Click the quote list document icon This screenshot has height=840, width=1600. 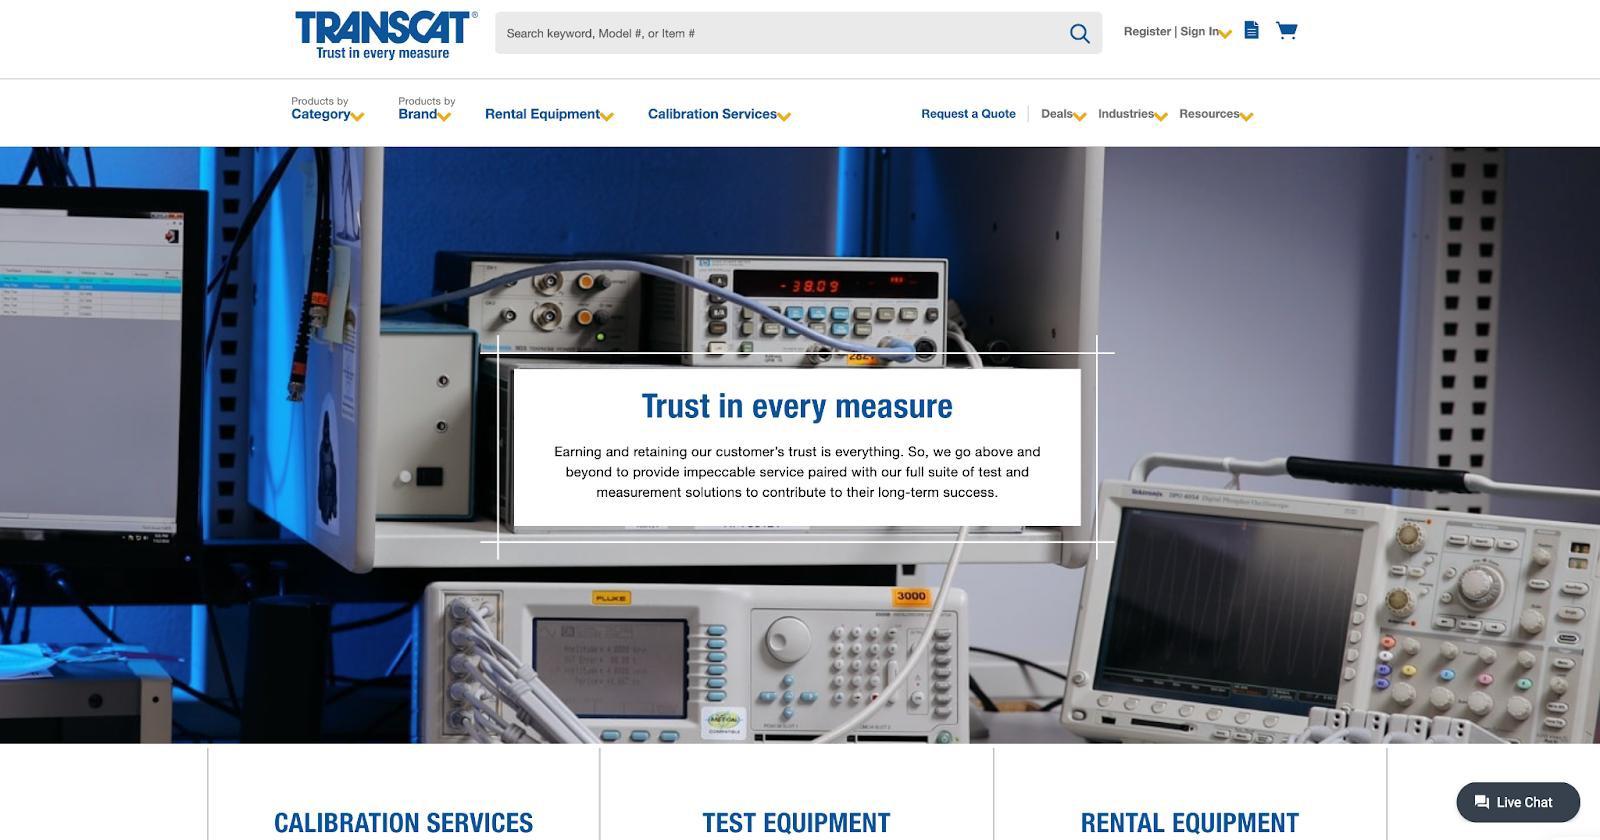point(1251,30)
